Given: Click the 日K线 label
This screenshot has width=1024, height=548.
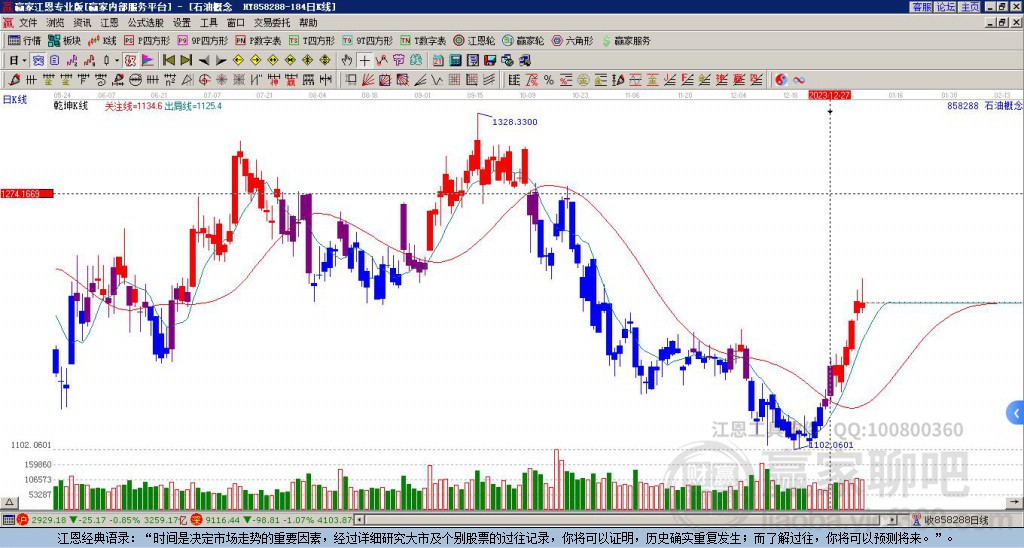Looking at the screenshot, I should (15, 100).
